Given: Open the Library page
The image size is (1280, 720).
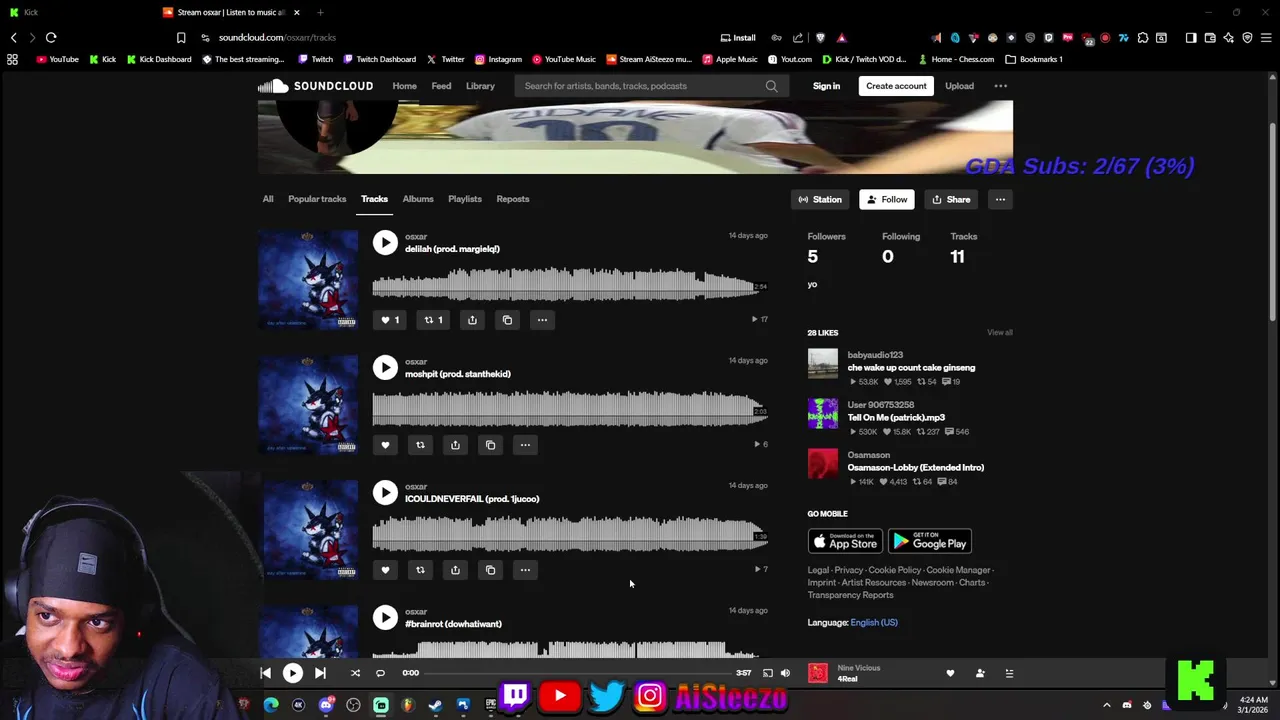Looking at the screenshot, I should [x=480, y=86].
